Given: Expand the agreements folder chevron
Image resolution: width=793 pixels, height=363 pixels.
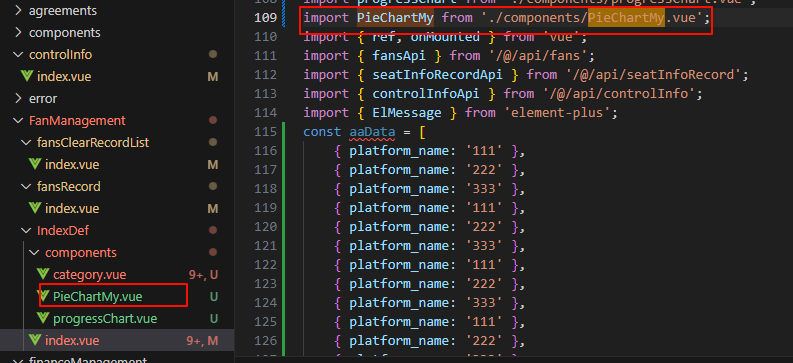Looking at the screenshot, I should (x=19, y=11).
